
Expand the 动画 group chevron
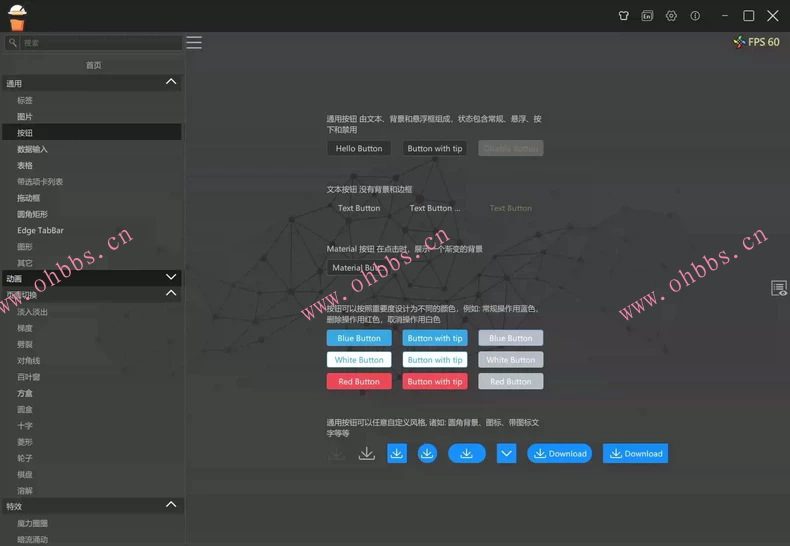171,277
